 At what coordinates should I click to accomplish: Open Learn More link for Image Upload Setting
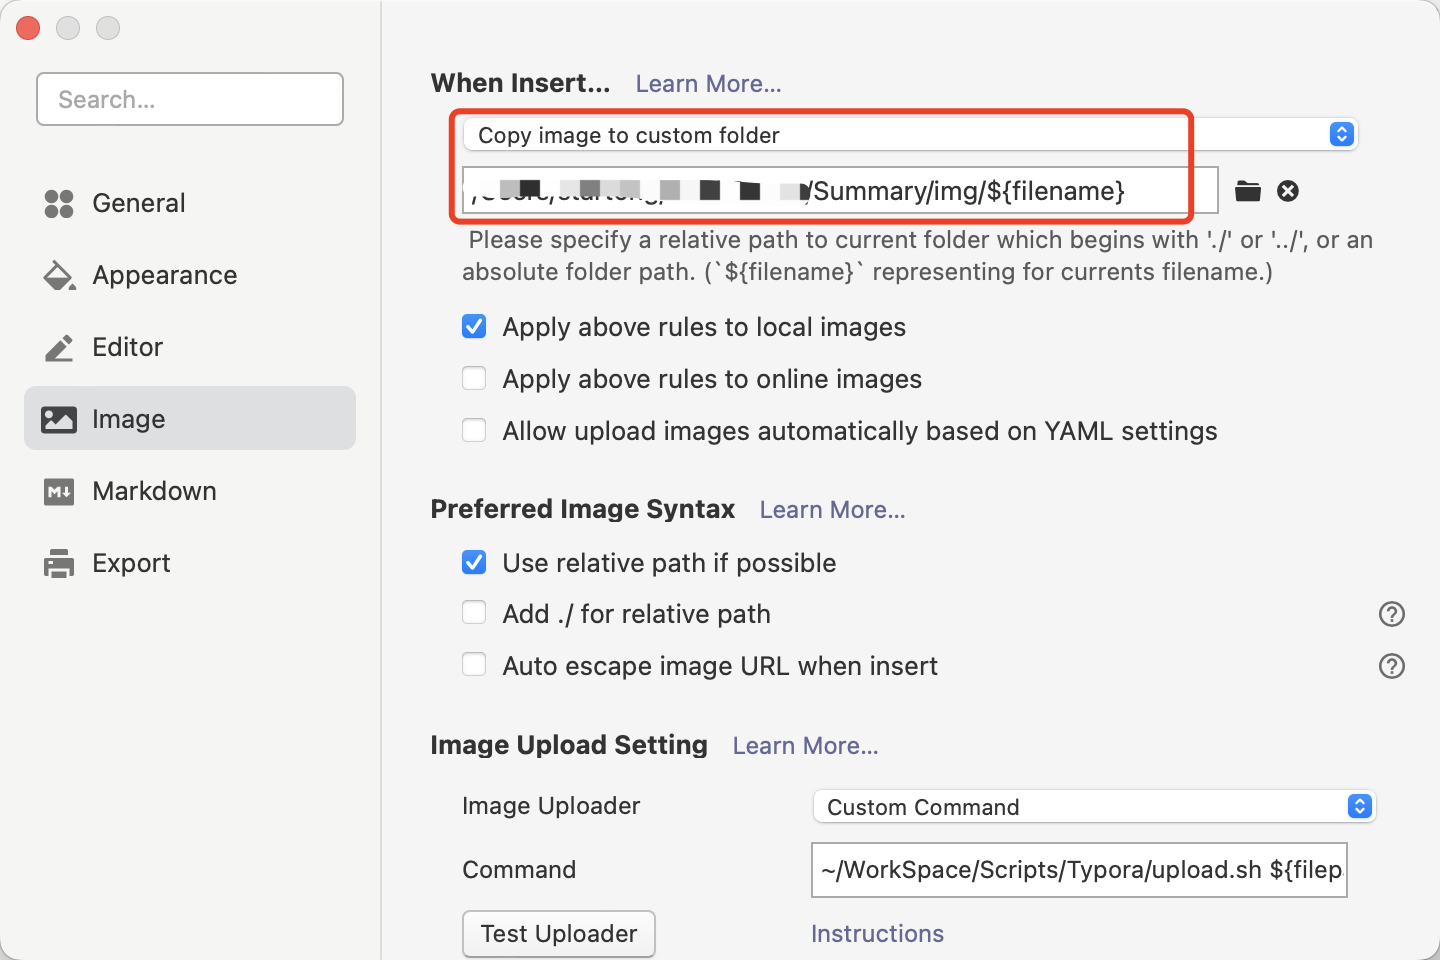(805, 746)
